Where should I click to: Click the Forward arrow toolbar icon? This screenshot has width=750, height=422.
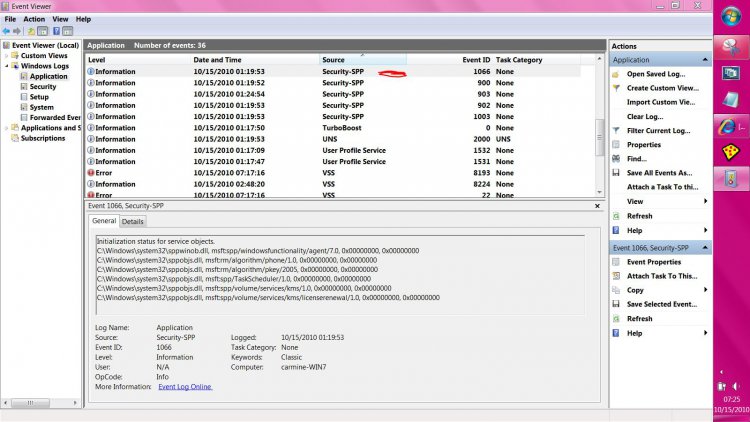tap(17, 31)
